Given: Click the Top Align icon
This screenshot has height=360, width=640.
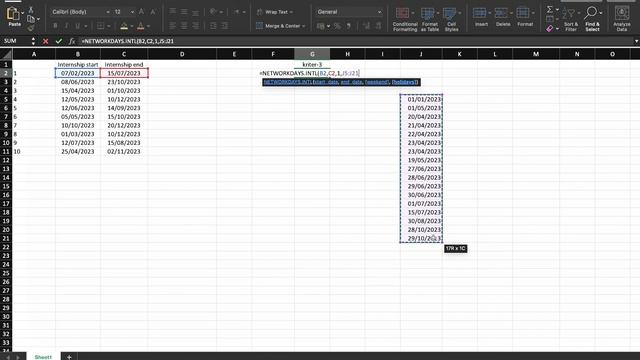Looking at the screenshot, I should [x=173, y=12].
